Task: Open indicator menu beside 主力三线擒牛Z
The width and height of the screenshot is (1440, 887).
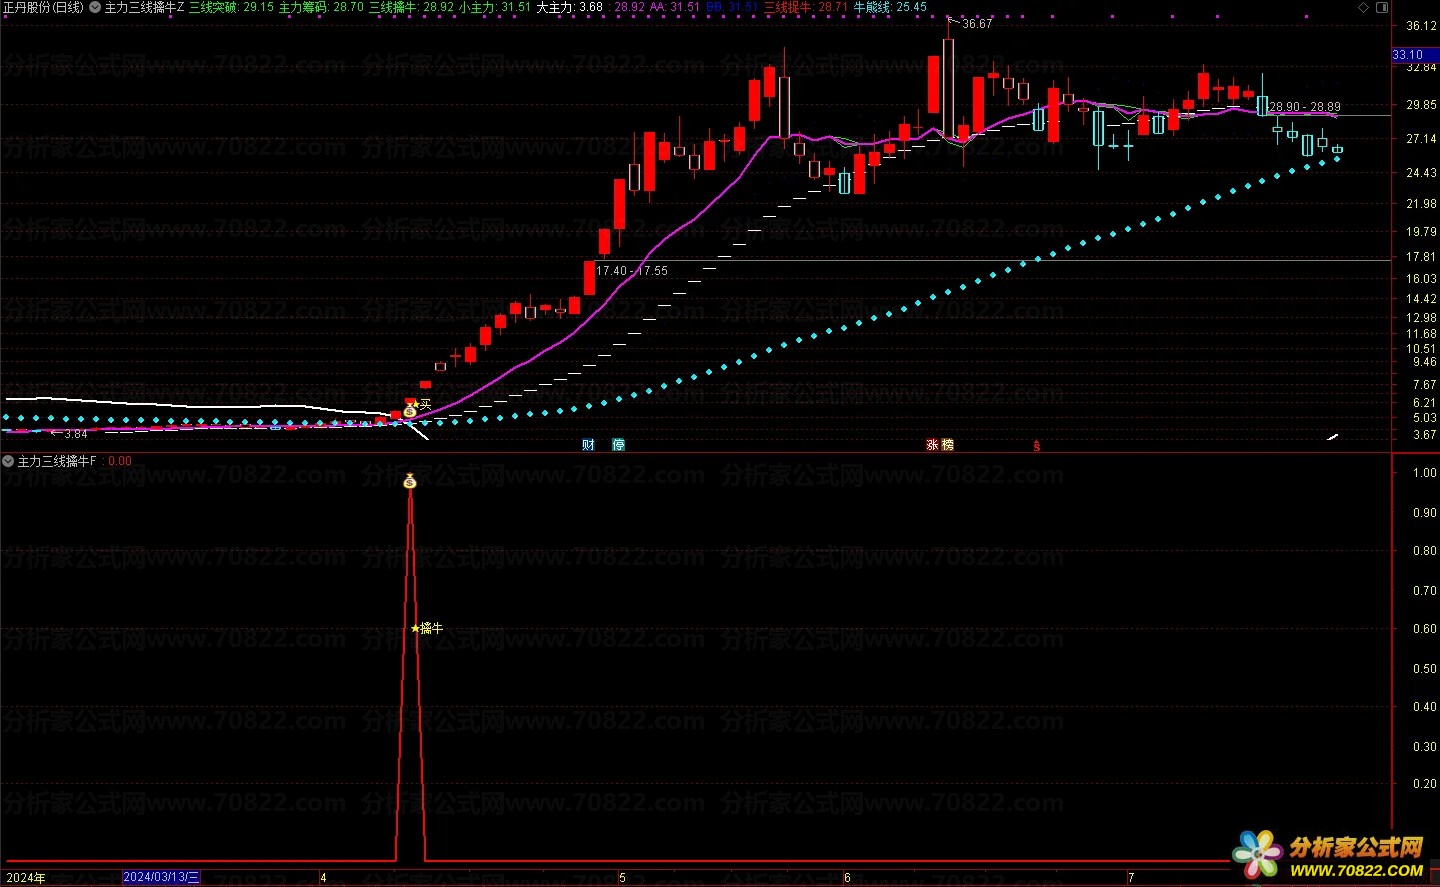Action: pos(94,7)
